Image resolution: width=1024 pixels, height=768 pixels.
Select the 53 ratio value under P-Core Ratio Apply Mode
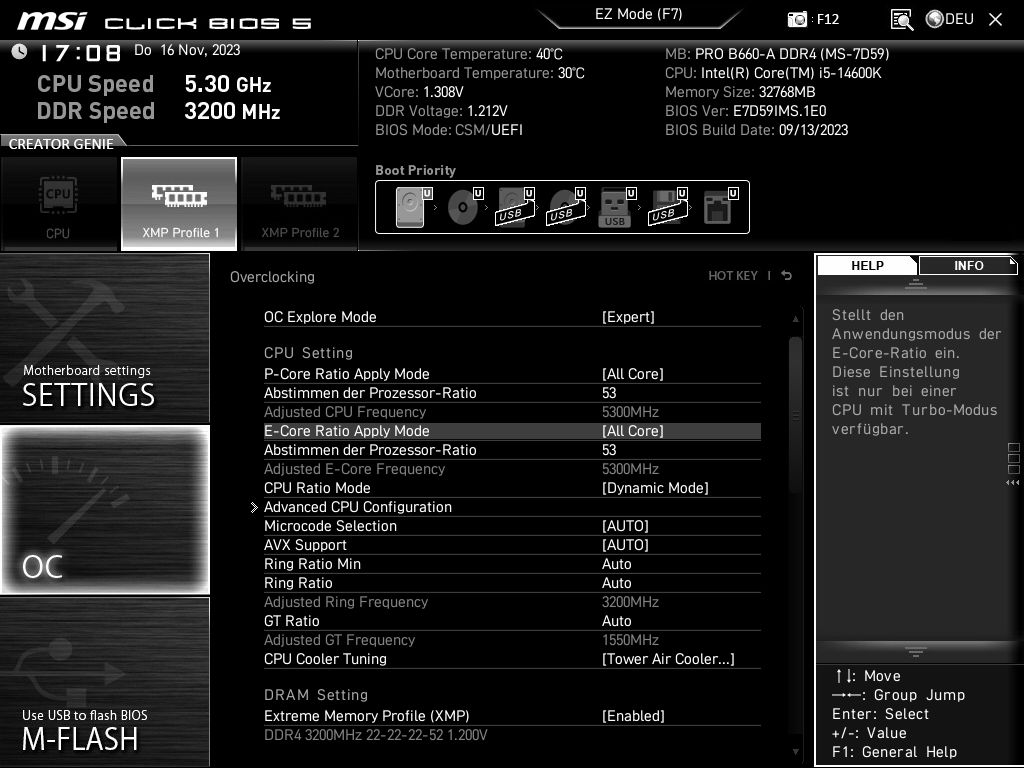point(609,393)
